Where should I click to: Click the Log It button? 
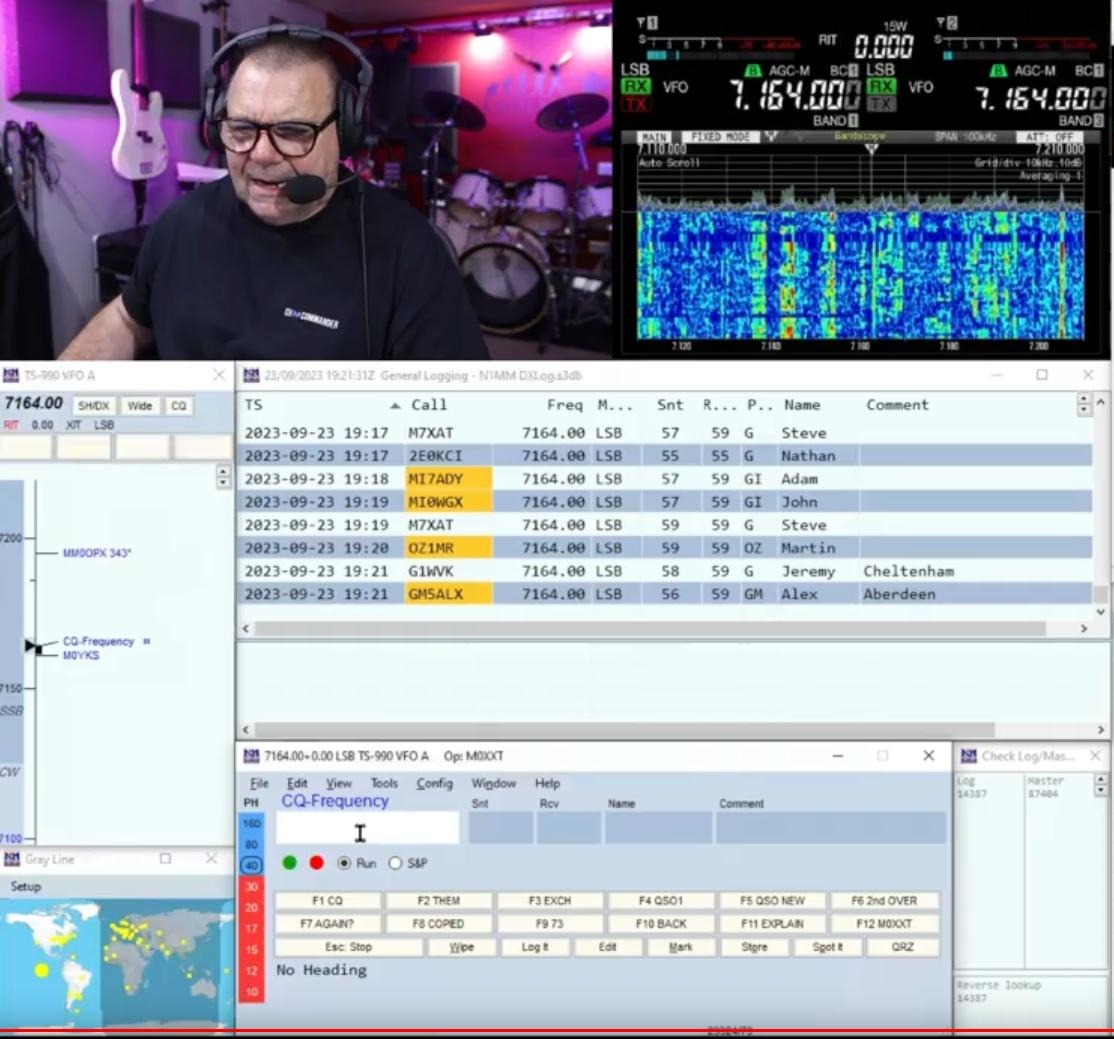click(x=535, y=946)
